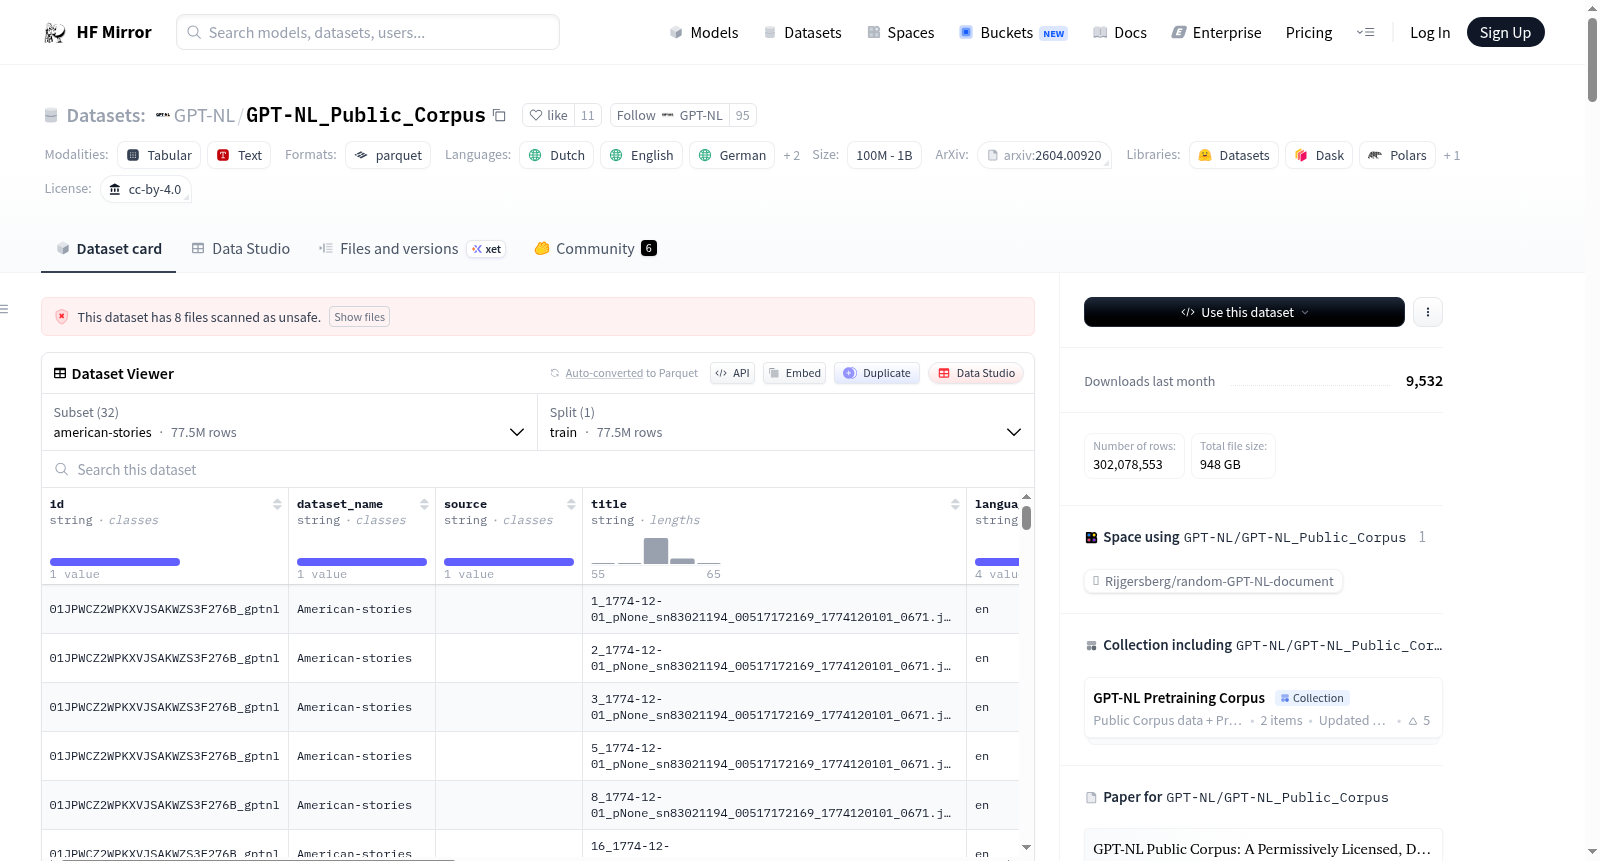
Task: Expand the Split train dropdown
Action: (786, 422)
